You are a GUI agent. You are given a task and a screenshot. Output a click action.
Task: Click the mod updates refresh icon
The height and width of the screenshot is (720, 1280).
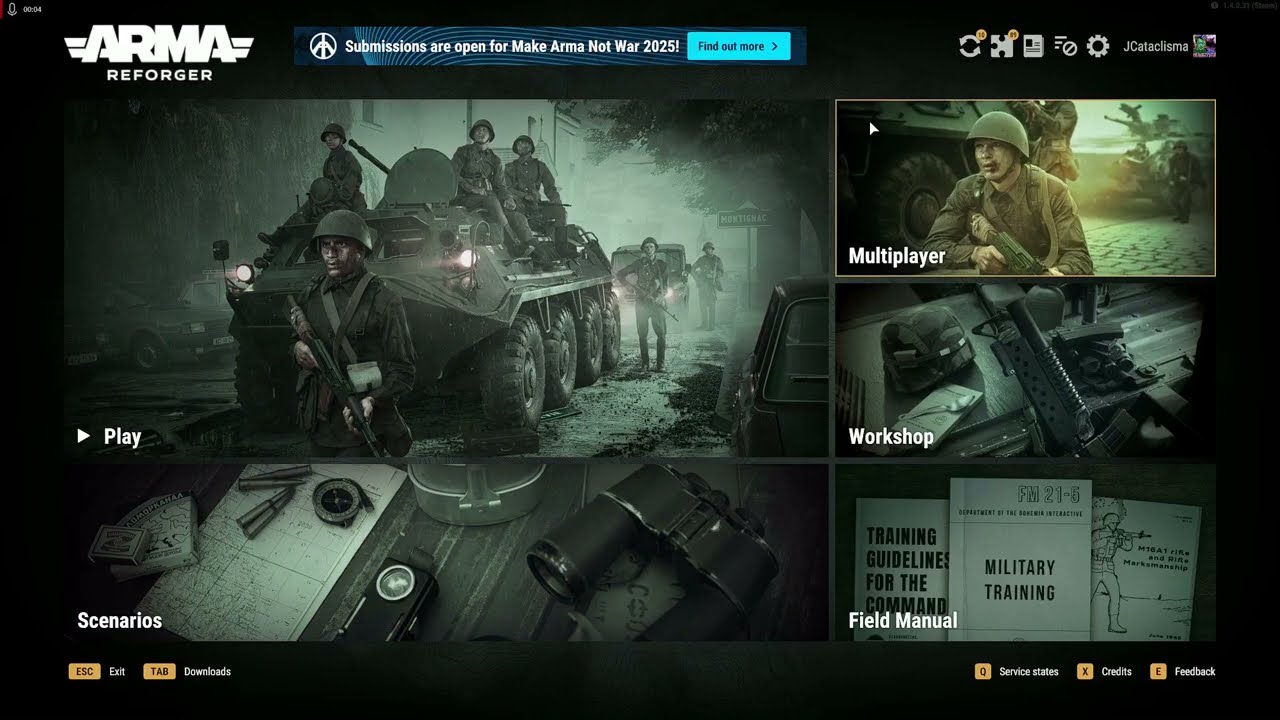969,46
